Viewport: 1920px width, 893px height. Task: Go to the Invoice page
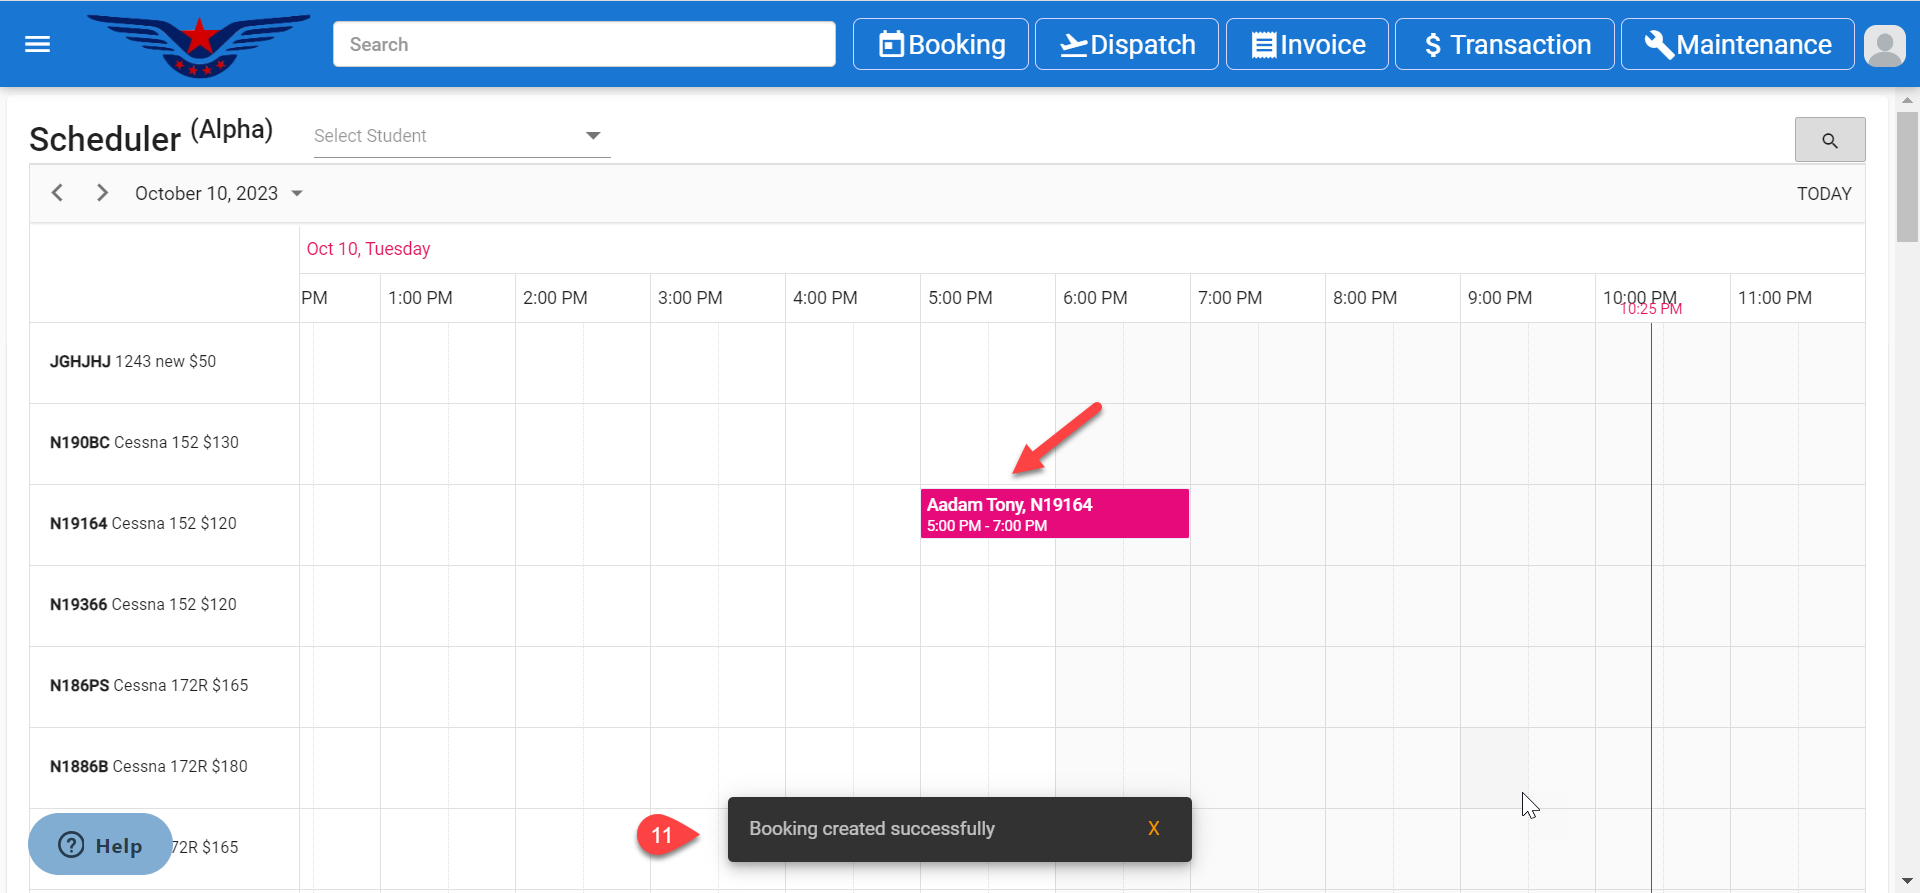(1307, 45)
